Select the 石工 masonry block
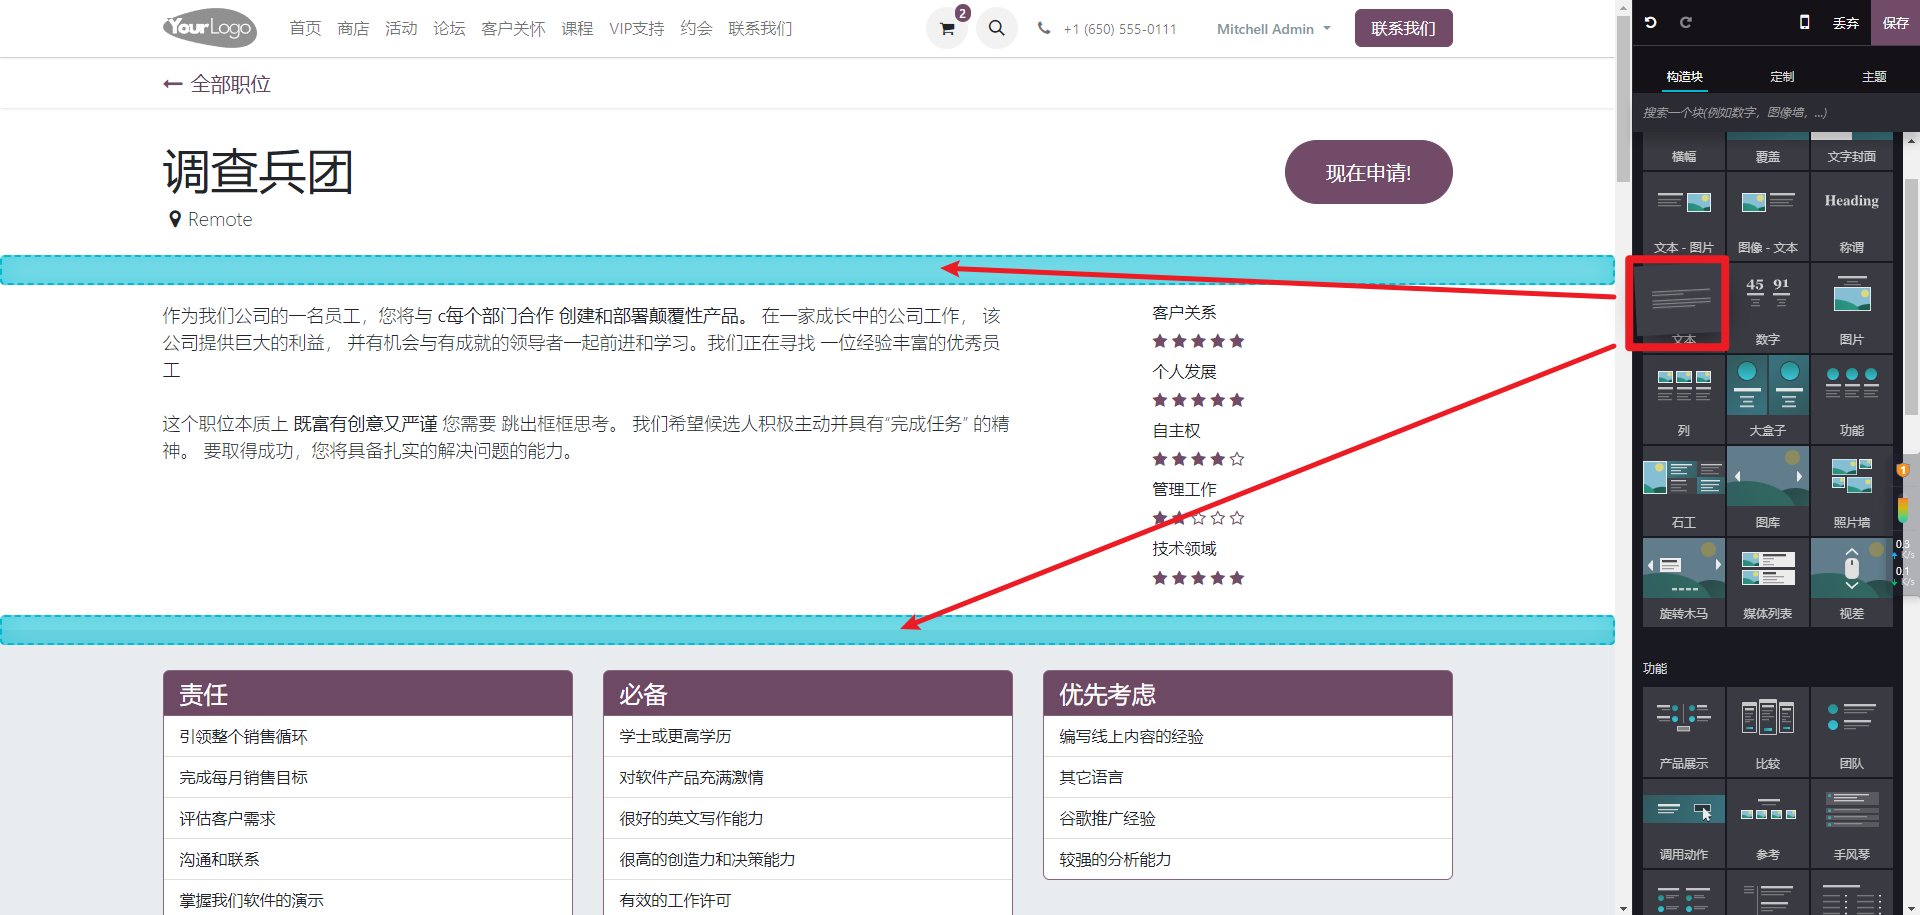This screenshot has width=1920, height=915. click(x=1684, y=491)
